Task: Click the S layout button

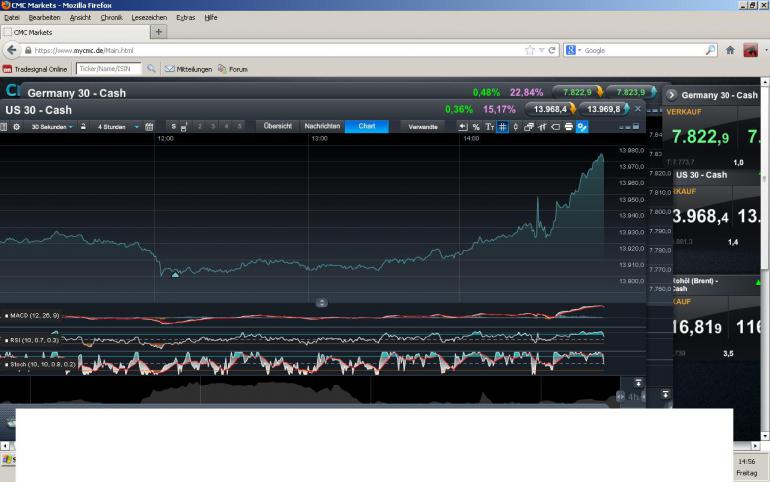Action: point(173,126)
